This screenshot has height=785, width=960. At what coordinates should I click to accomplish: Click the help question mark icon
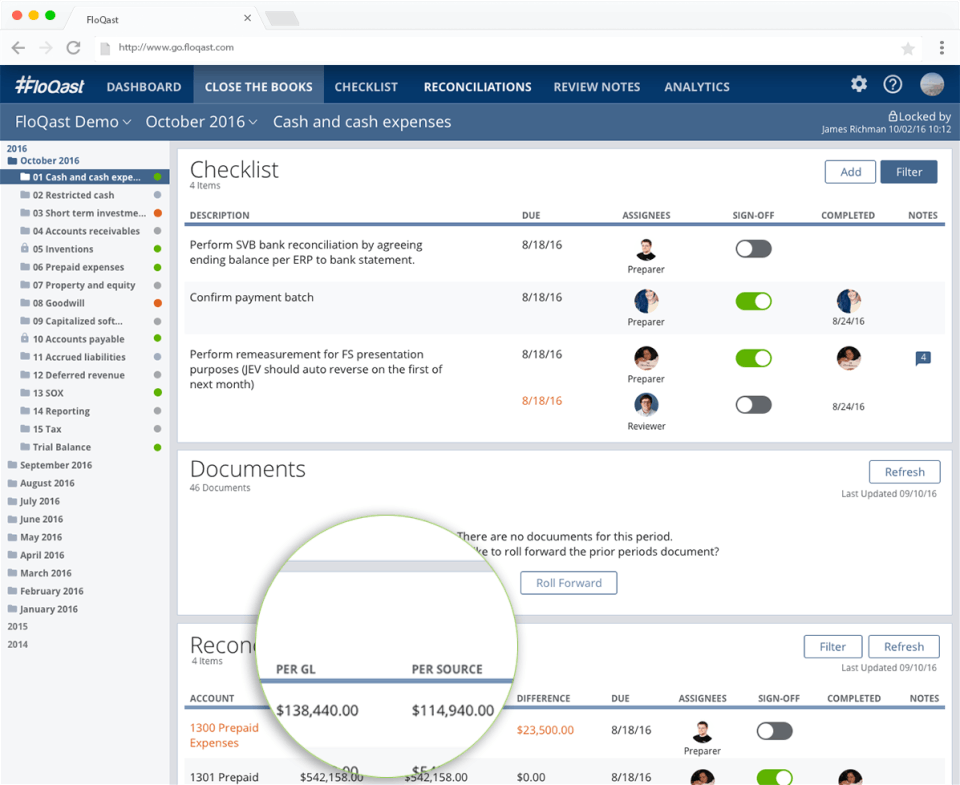(x=893, y=85)
